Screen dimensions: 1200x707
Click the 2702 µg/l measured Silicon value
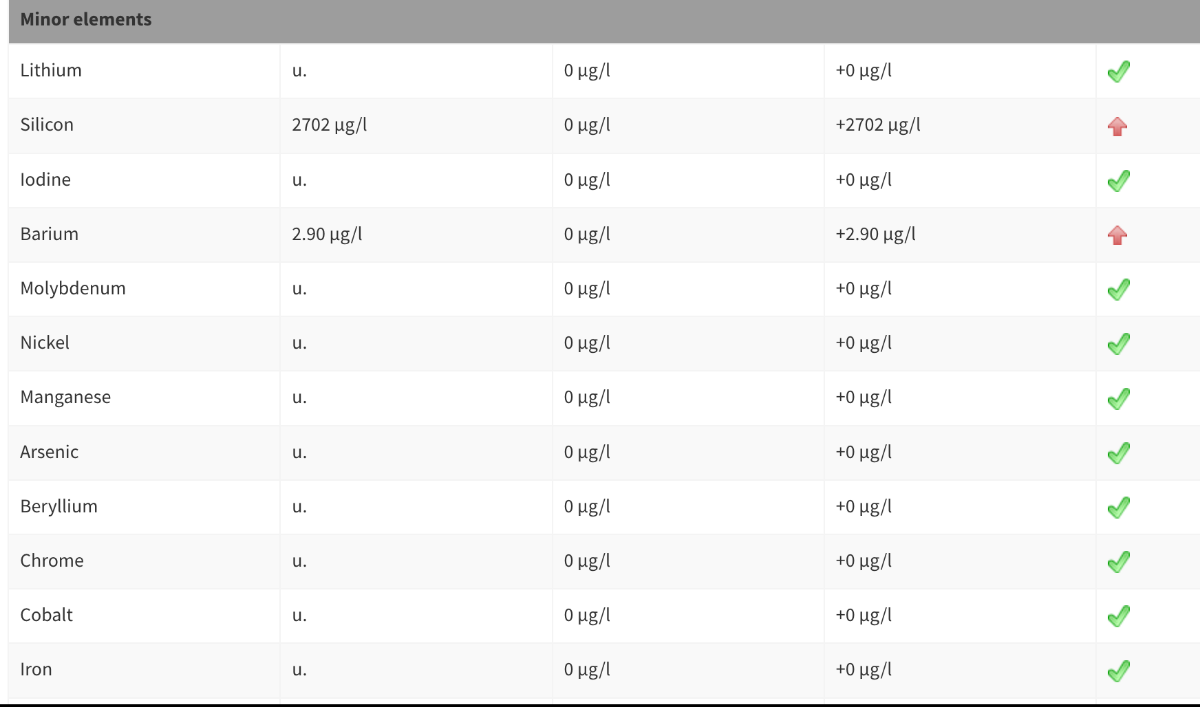[329, 125]
